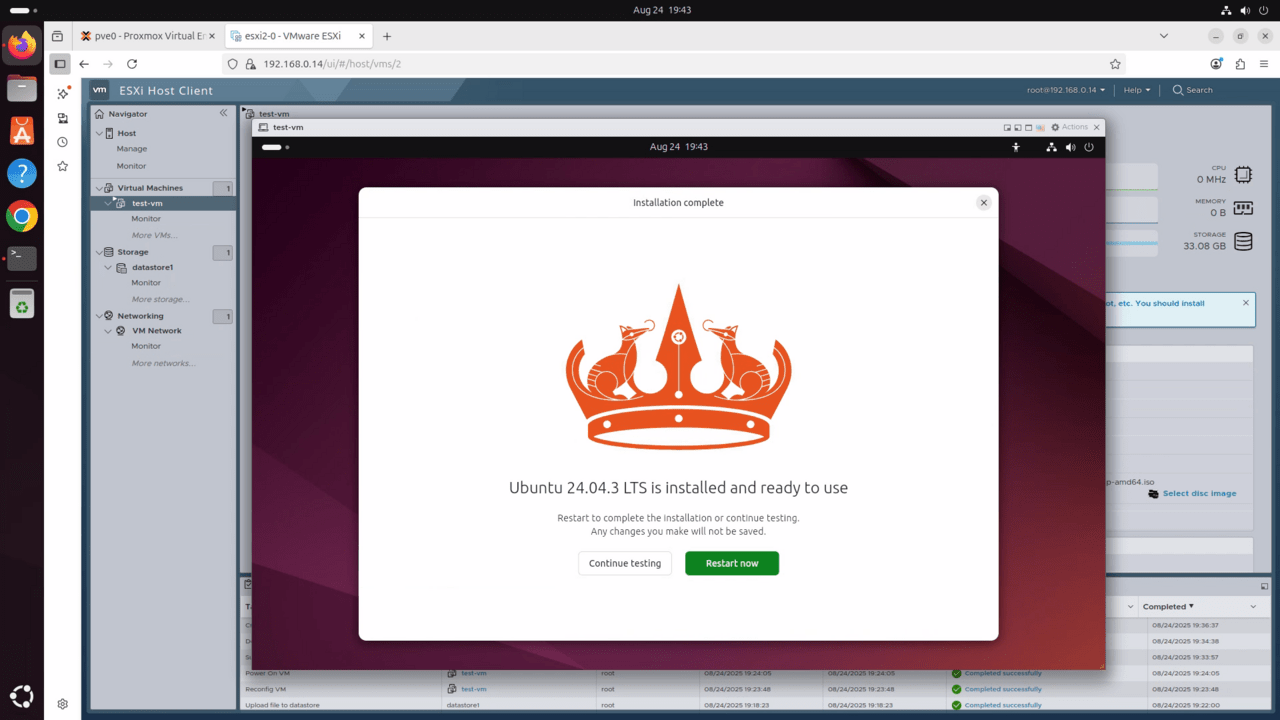Open the Help dropdown menu

tap(1137, 90)
